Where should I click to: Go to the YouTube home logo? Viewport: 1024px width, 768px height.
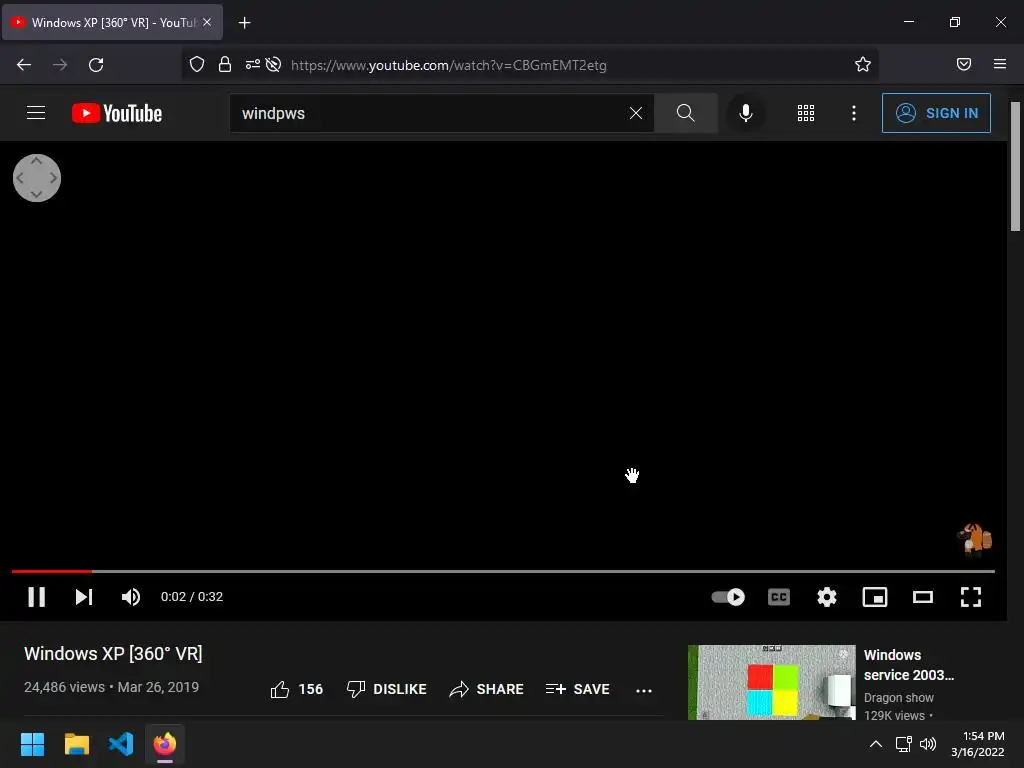tap(117, 113)
